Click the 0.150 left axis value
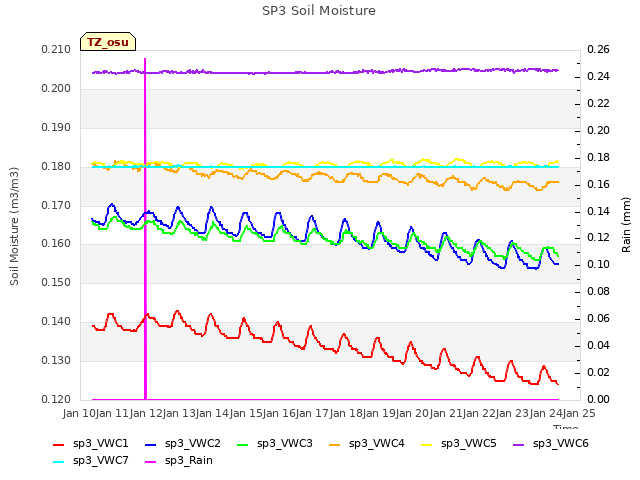This screenshot has width=640, height=480. point(56,282)
